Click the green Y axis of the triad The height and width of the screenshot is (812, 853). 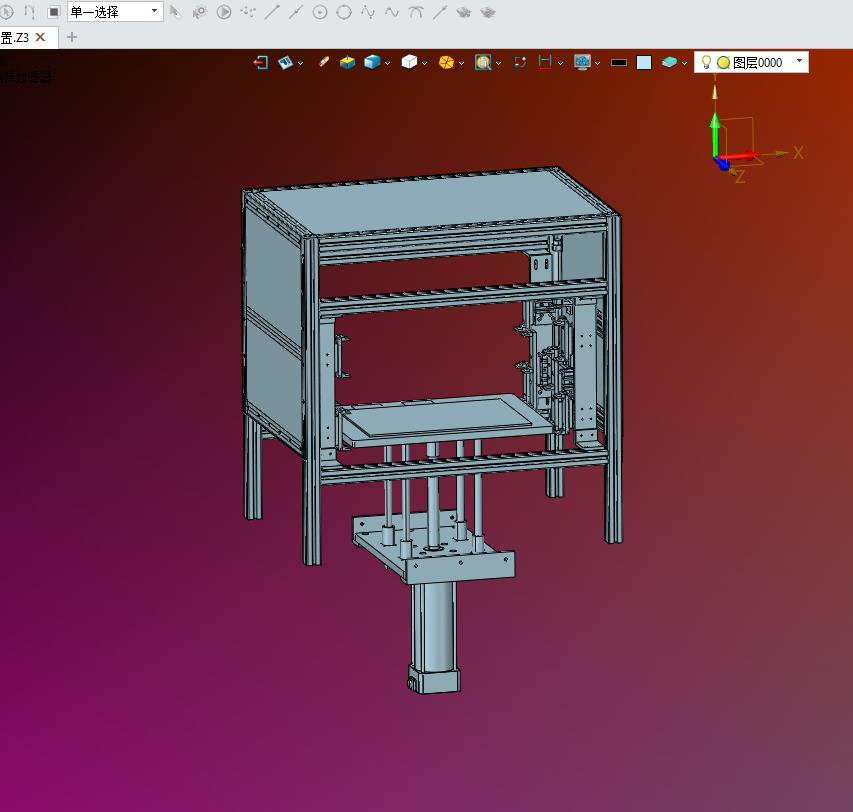(715, 132)
